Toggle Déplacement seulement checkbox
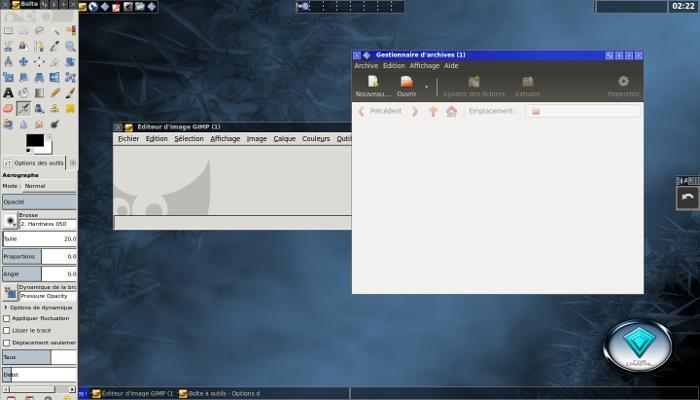The height and width of the screenshot is (400, 700). point(7,342)
